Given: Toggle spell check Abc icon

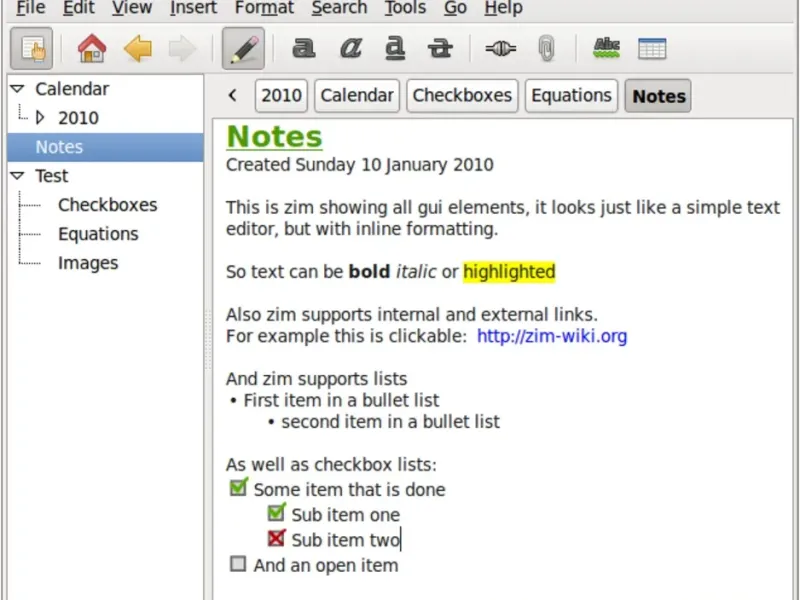Looking at the screenshot, I should tap(607, 49).
